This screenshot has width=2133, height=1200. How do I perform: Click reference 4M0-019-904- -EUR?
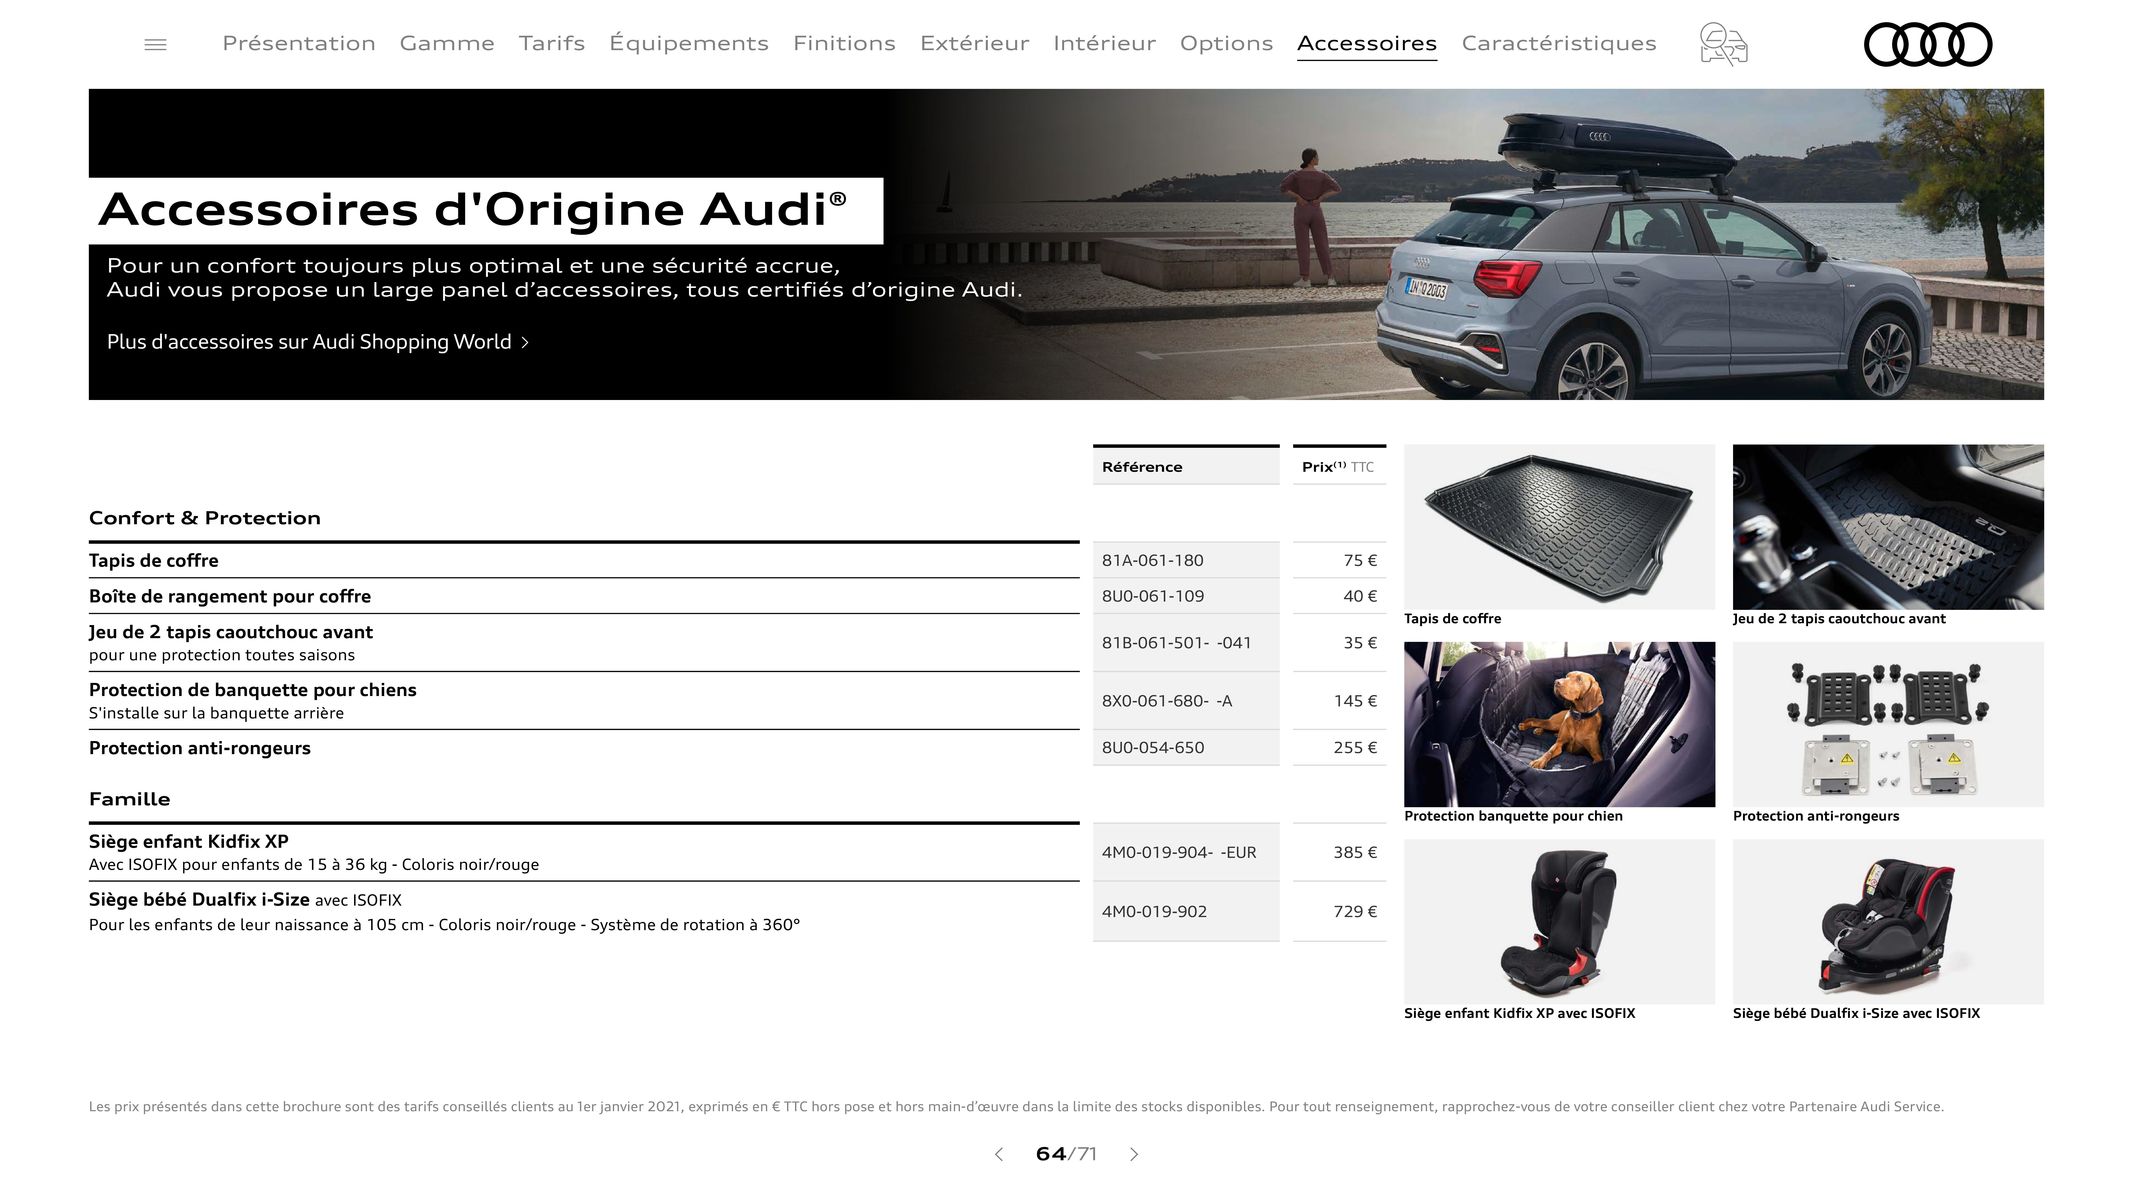[1179, 853]
